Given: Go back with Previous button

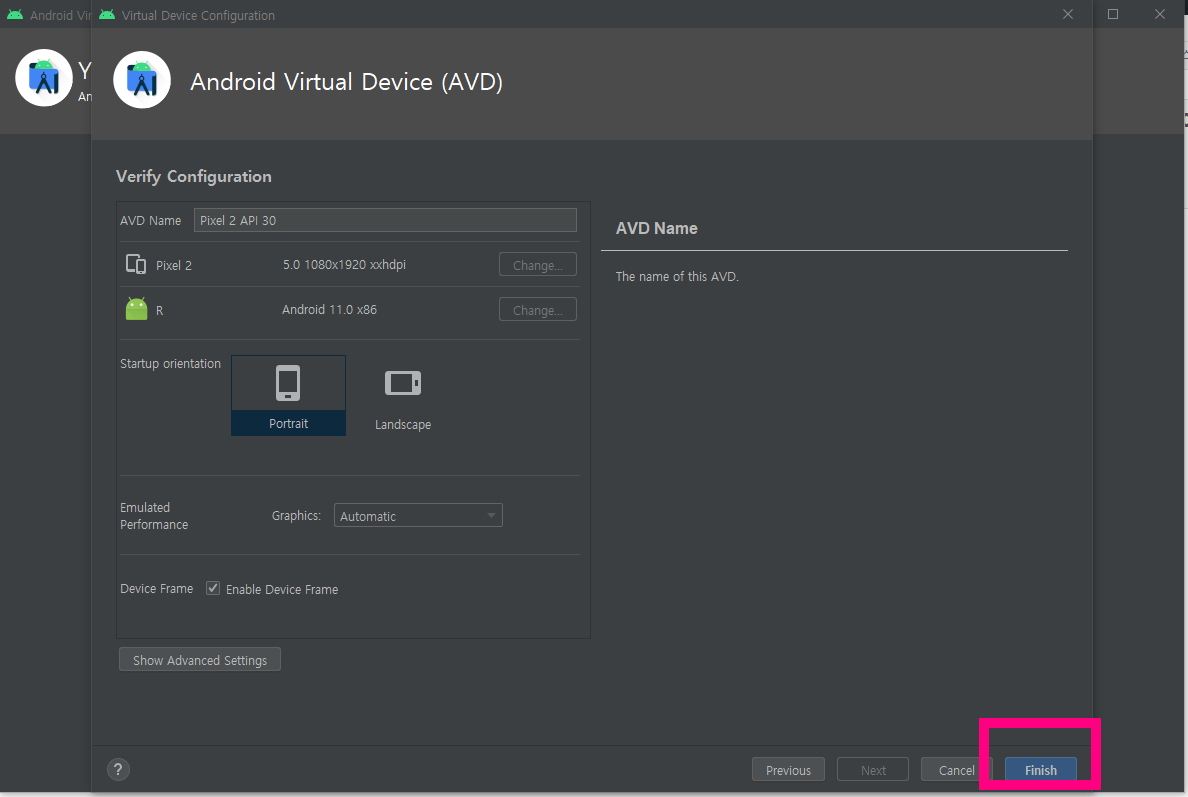Looking at the screenshot, I should tap(788, 770).
